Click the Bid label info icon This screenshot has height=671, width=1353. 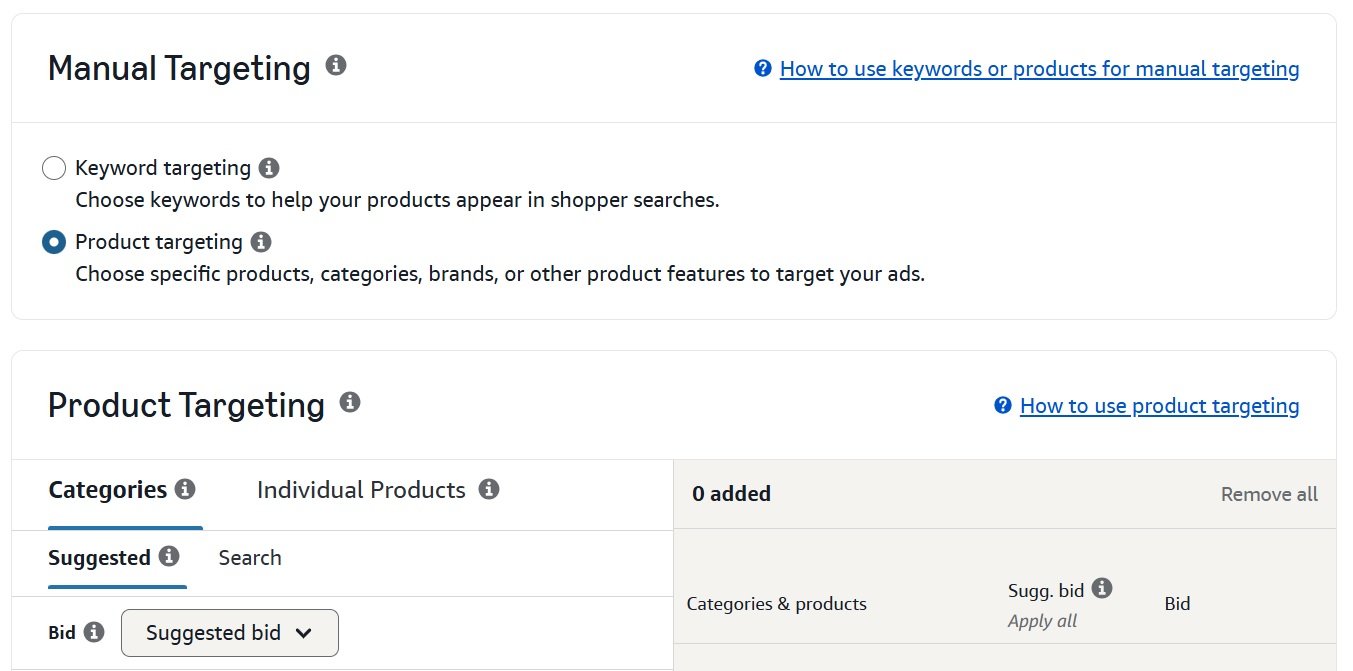tap(93, 632)
